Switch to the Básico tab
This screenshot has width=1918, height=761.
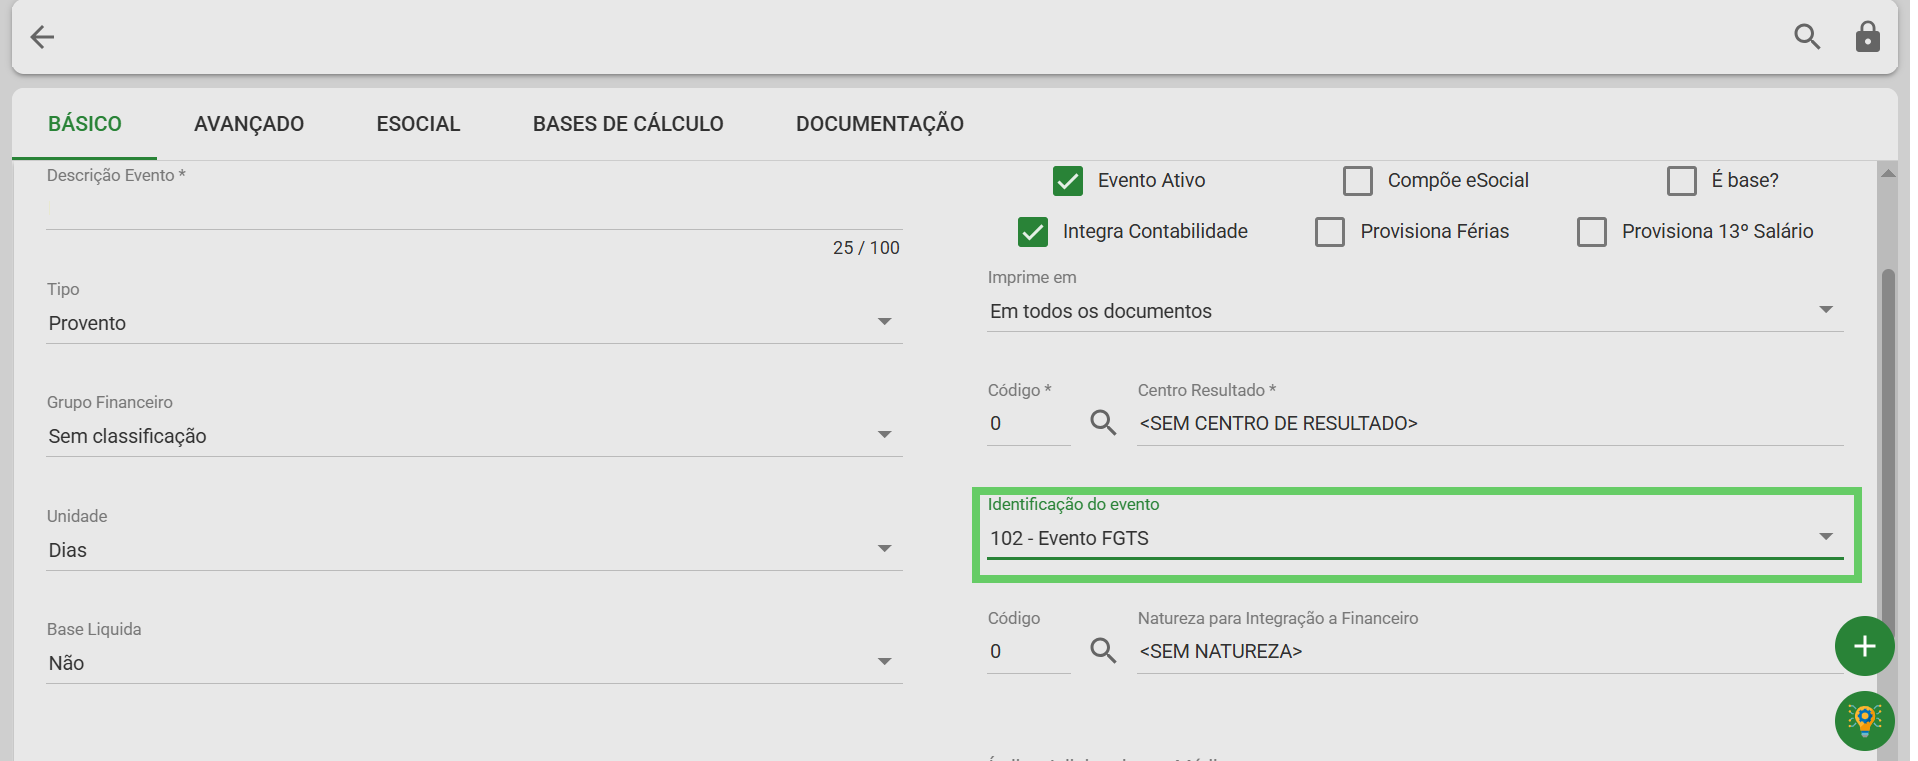(85, 124)
